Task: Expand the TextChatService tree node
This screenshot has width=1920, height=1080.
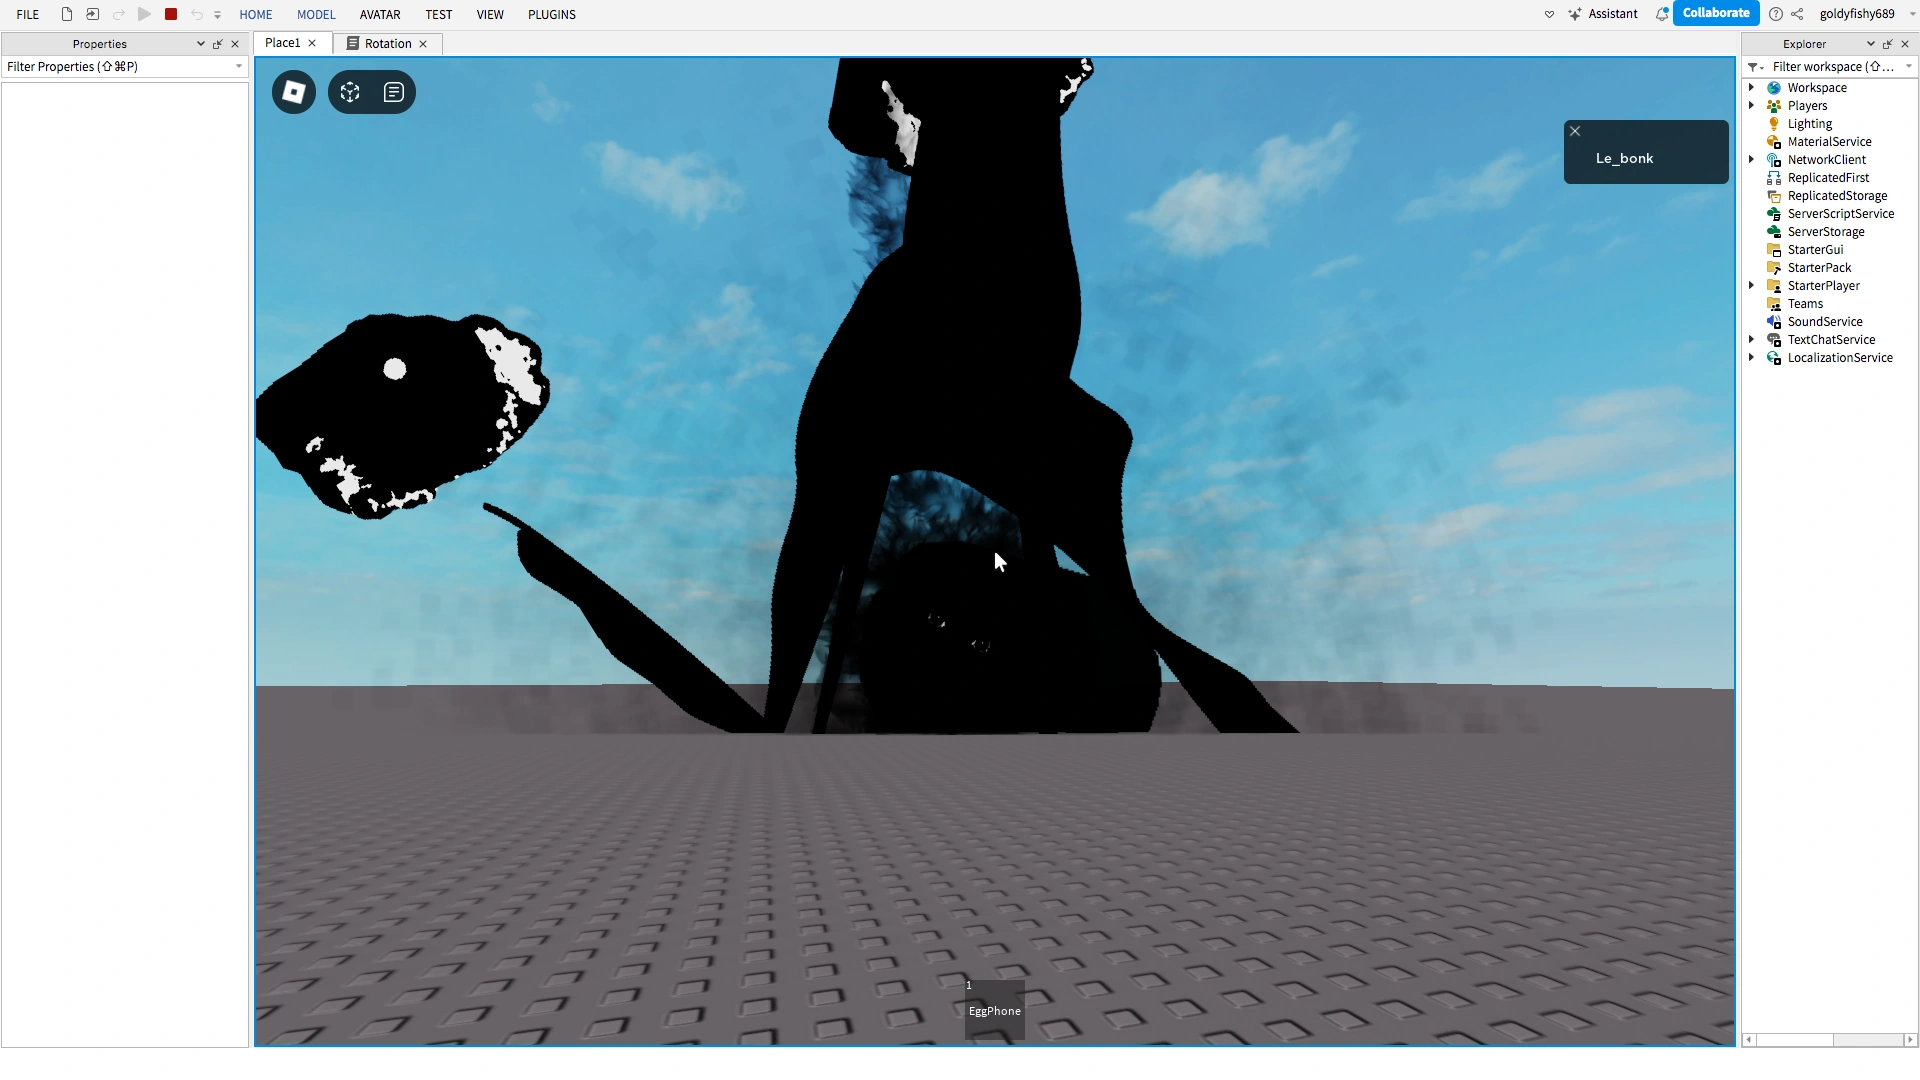Action: coord(1752,339)
